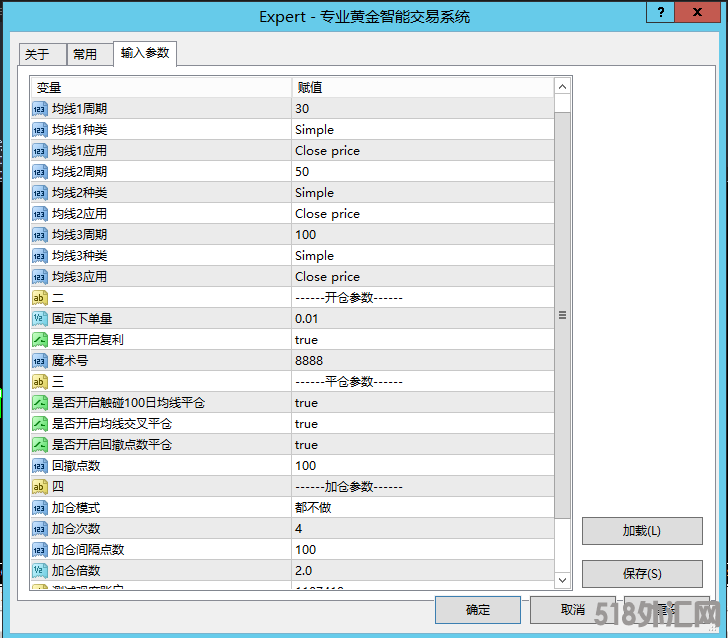Image resolution: width=728 pixels, height=638 pixels.
Task: Click the 变量 column header
Action: 161,87
